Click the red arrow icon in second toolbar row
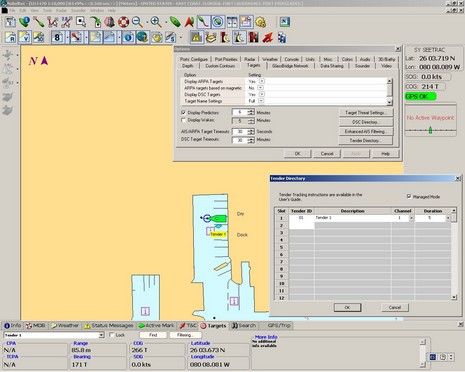465x372 pixels. coord(267,37)
